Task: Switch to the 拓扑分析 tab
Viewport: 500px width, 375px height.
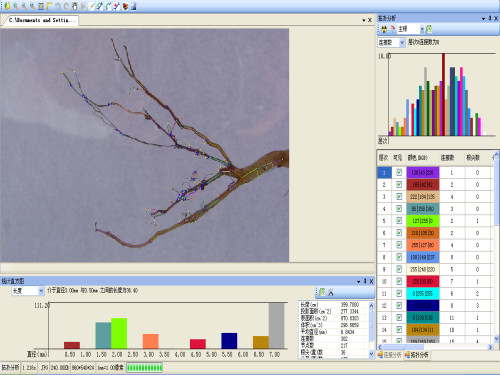Action: [417, 355]
